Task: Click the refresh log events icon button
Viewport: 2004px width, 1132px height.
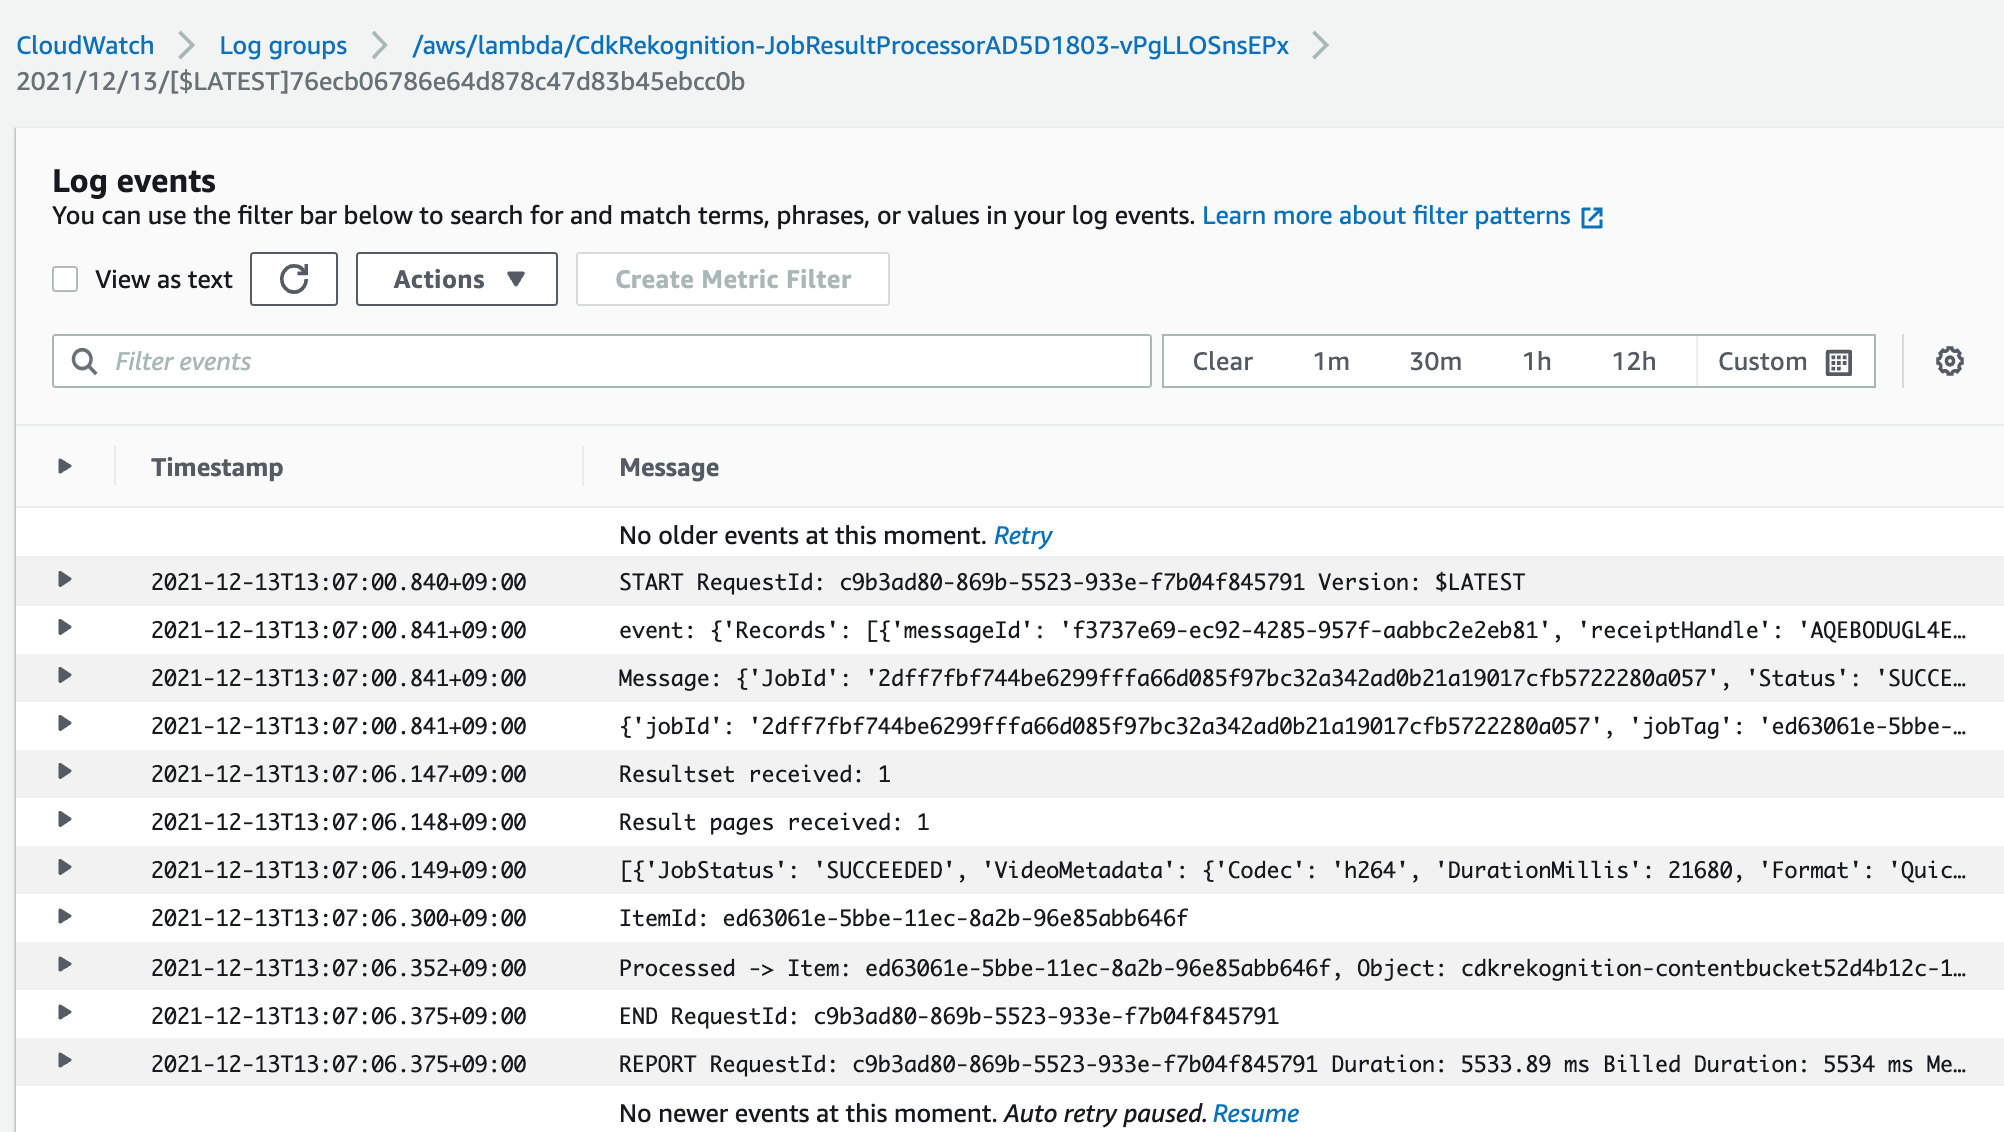Action: [294, 279]
